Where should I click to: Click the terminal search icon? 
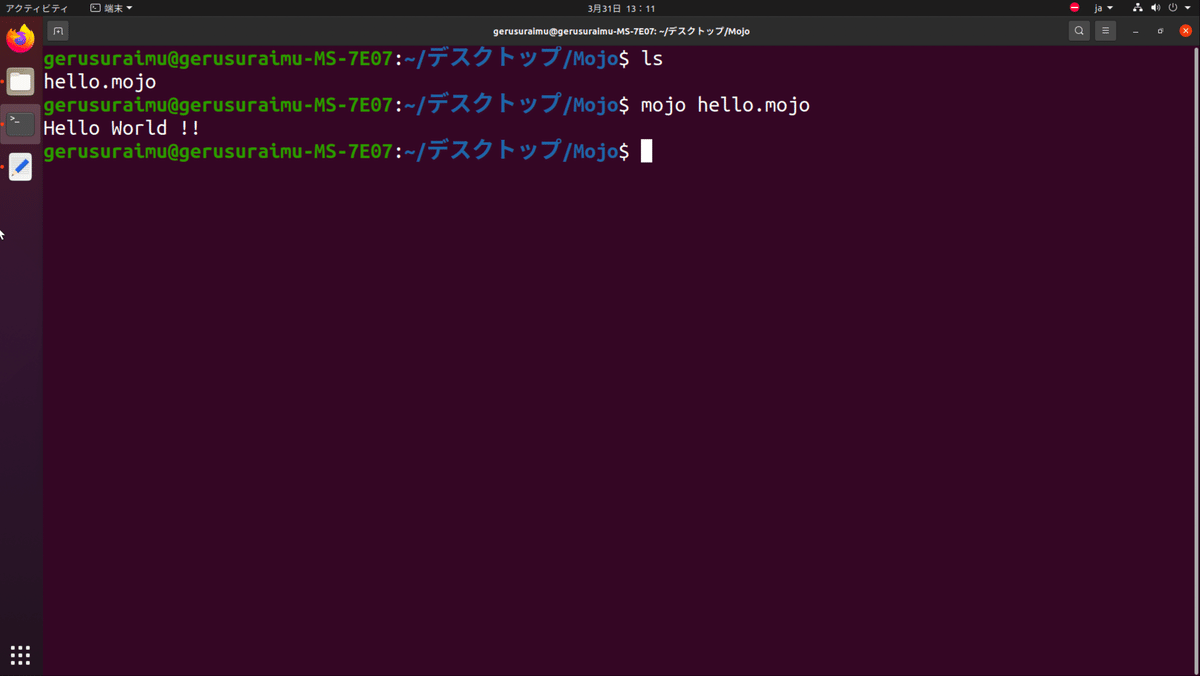point(1079,31)
